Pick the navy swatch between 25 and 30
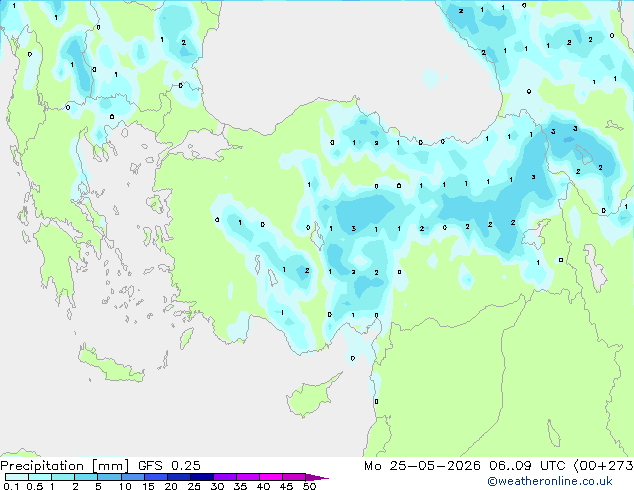Screen dimensions: 634x490 coord(202,477)
